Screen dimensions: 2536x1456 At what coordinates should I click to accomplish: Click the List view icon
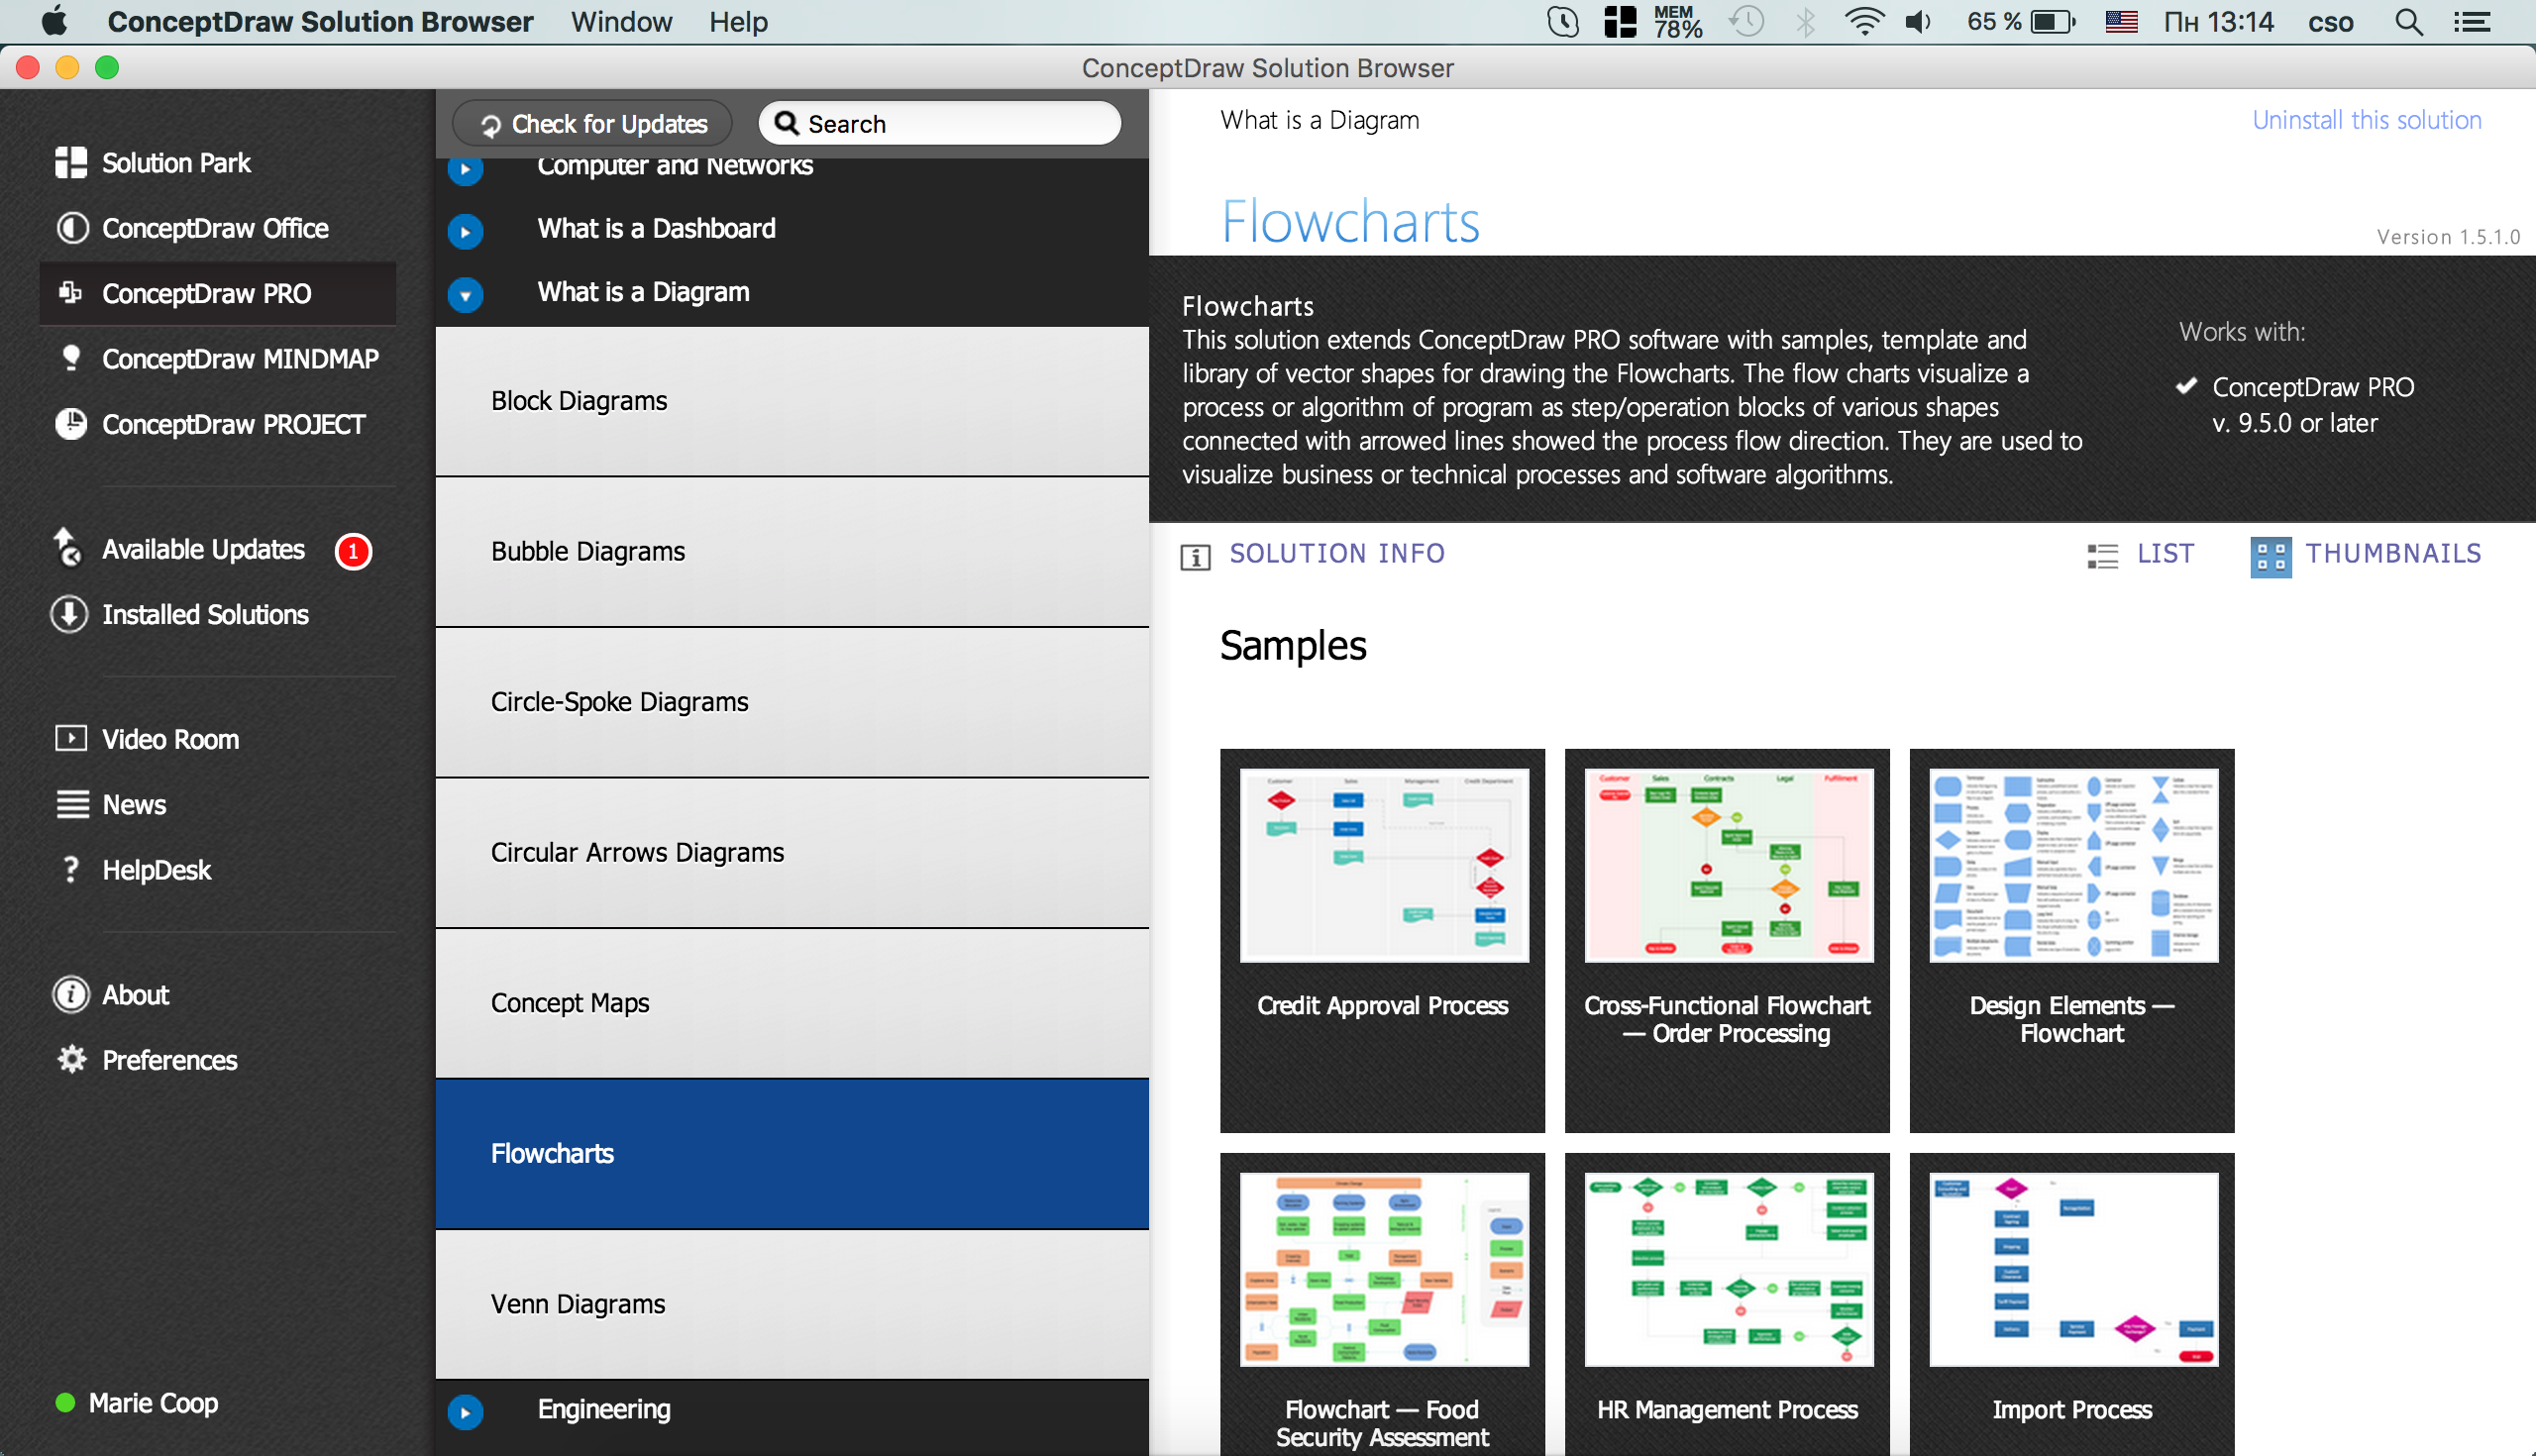(2102, 555)
